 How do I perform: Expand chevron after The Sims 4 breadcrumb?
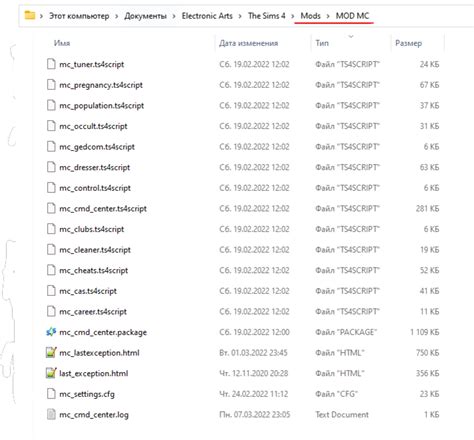(293, 16)
